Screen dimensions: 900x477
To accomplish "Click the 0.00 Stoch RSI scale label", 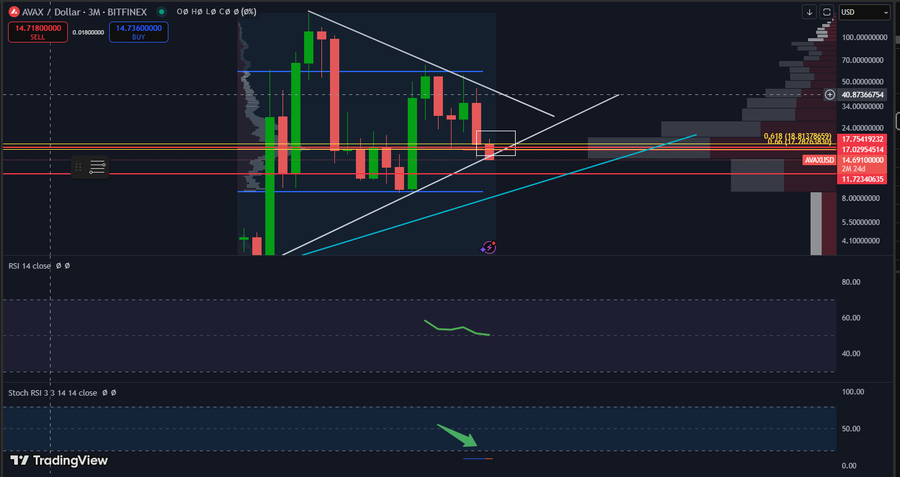I will [848, 466].
